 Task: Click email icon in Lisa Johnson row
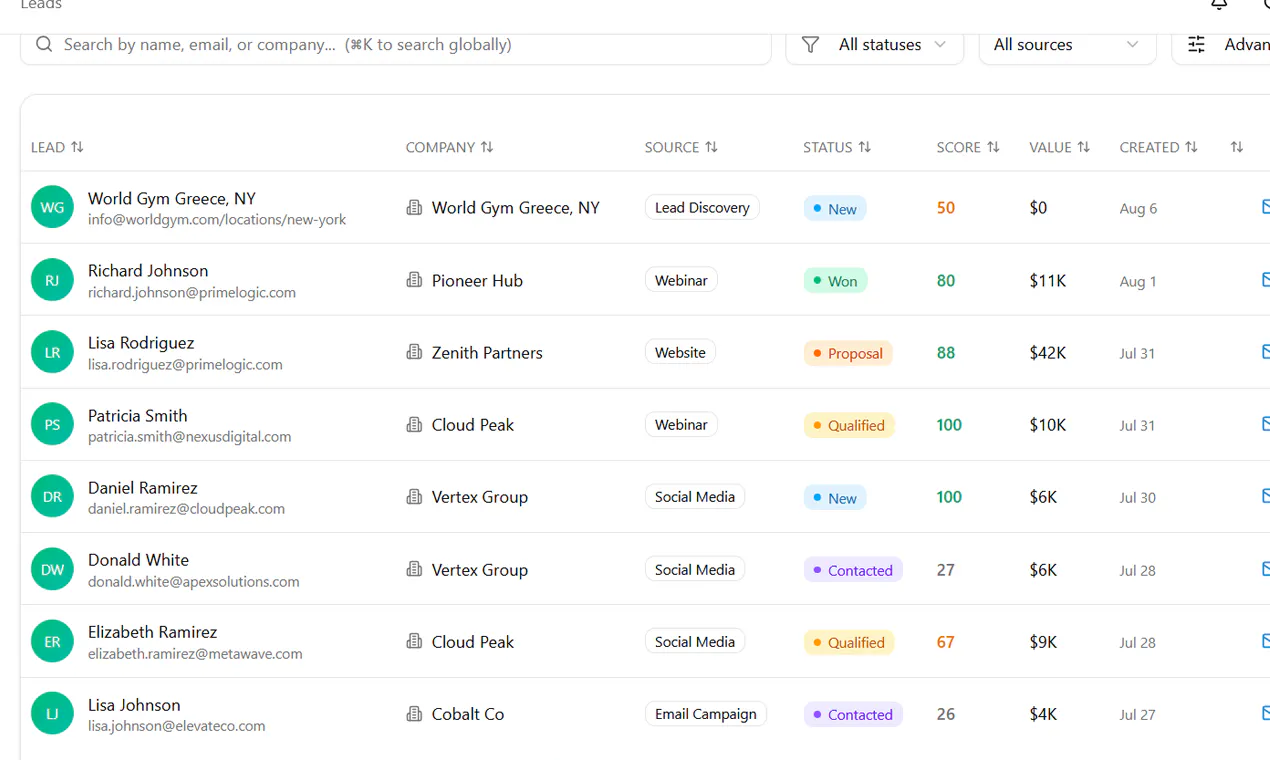[x=1265, y=714]
